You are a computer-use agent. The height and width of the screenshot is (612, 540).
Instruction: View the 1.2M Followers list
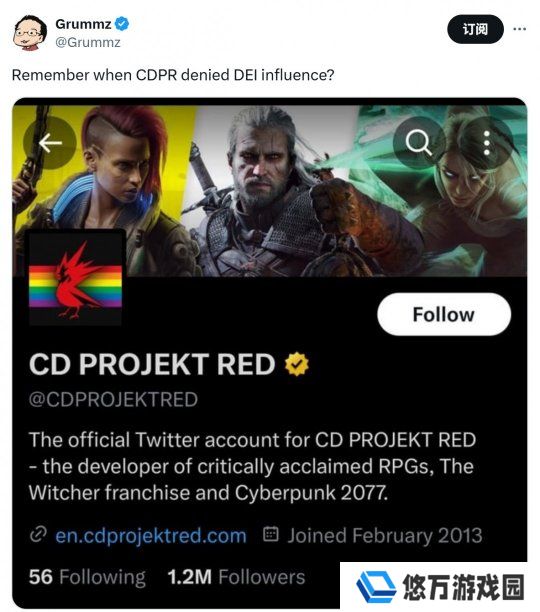pyautogui.click(x=236, y=577)
